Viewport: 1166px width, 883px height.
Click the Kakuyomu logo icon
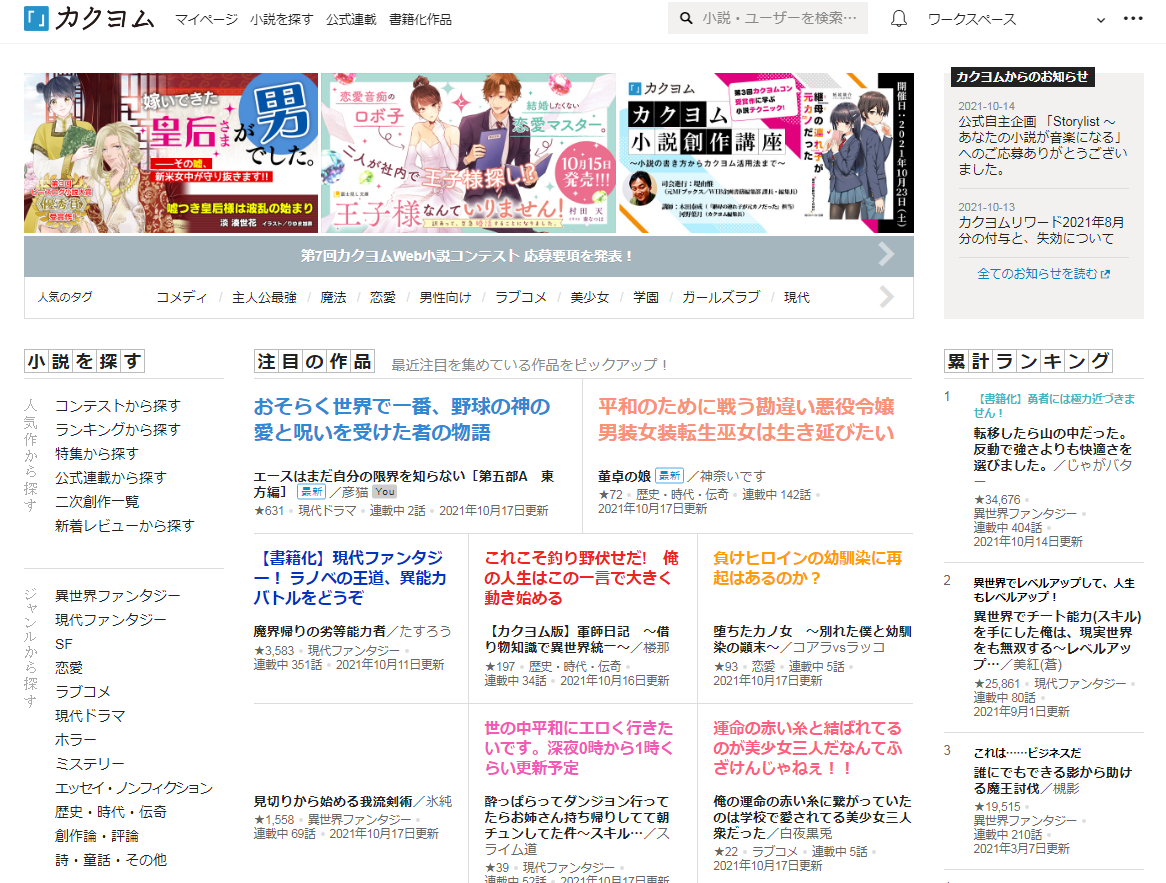pyautogui.click(x=37, y=19)
